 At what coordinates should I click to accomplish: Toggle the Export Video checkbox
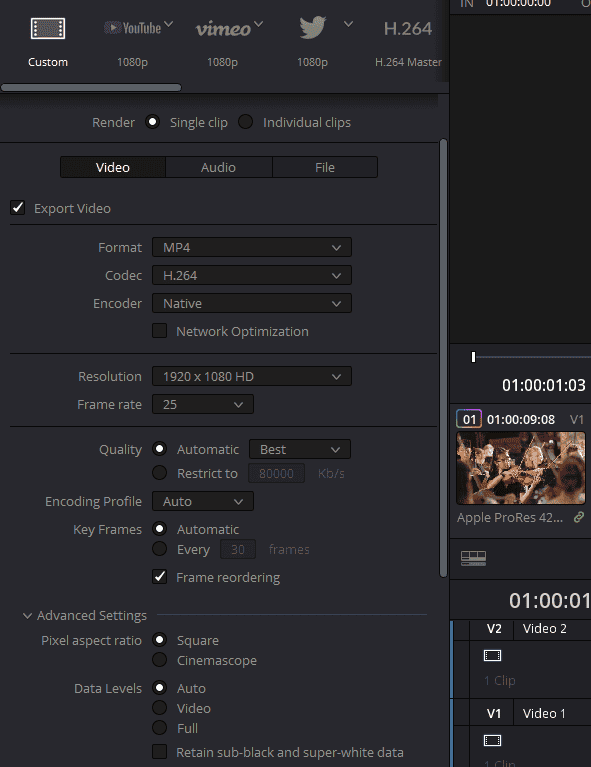(x=18, y=208)
